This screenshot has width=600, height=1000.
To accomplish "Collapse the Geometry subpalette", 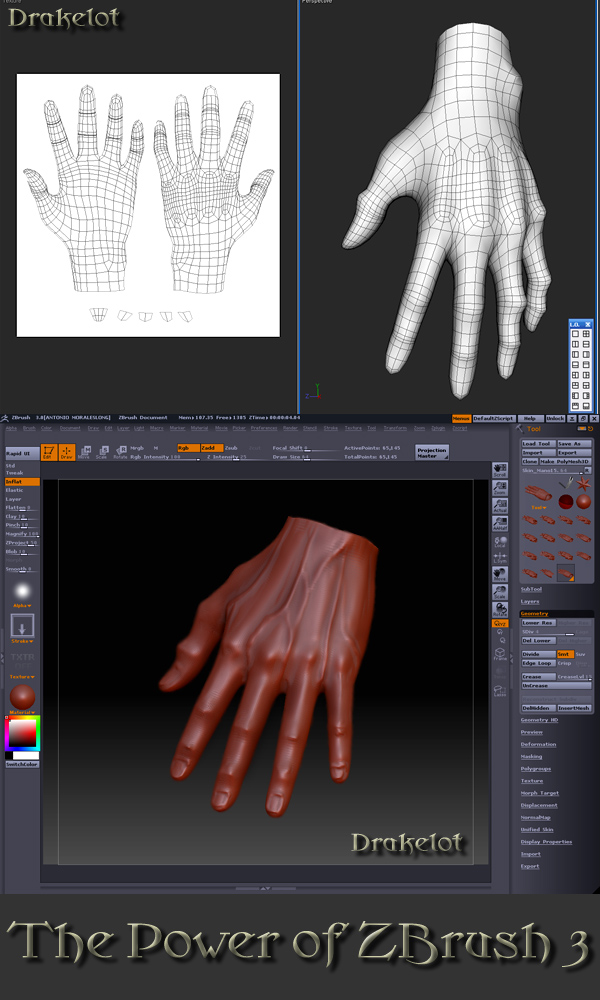I will pyautogui.click(x=534, y=614).
